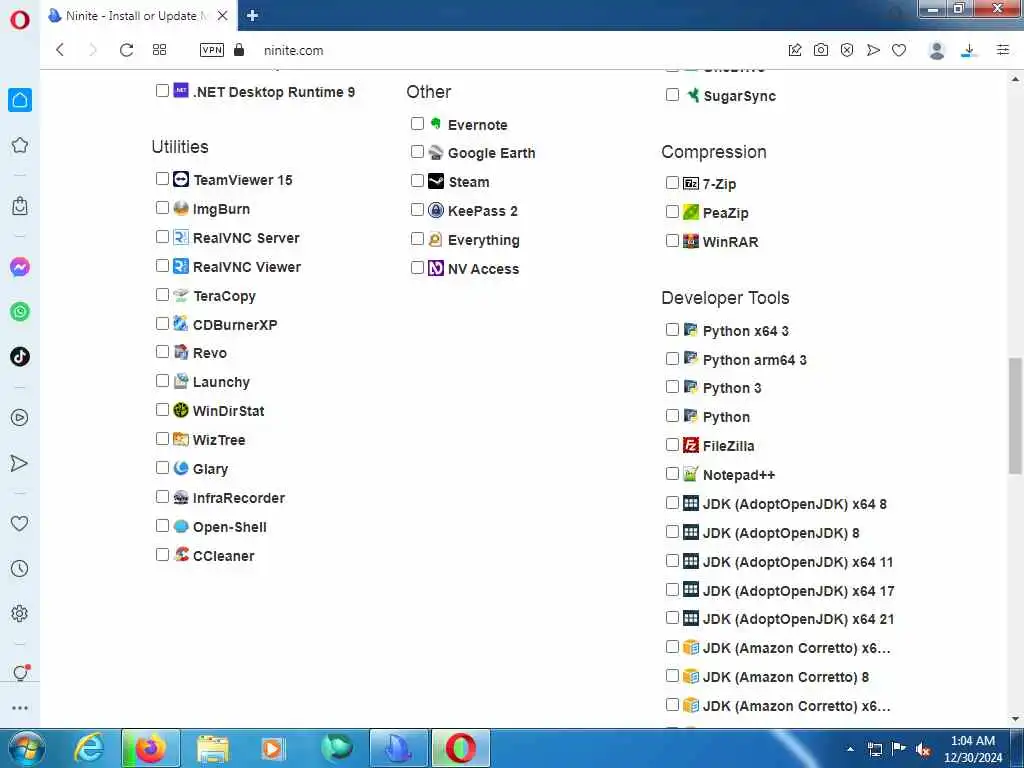Screen dimensions: 1024x768
Task: Open ad blocker shield icon
Action: 847,50
